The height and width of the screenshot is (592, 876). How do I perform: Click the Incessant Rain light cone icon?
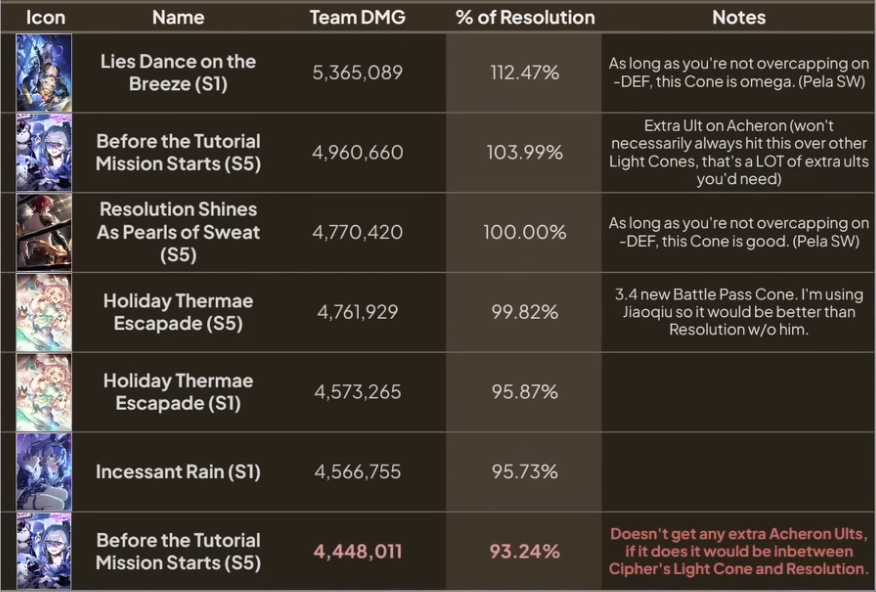click(x=44, y=472)
